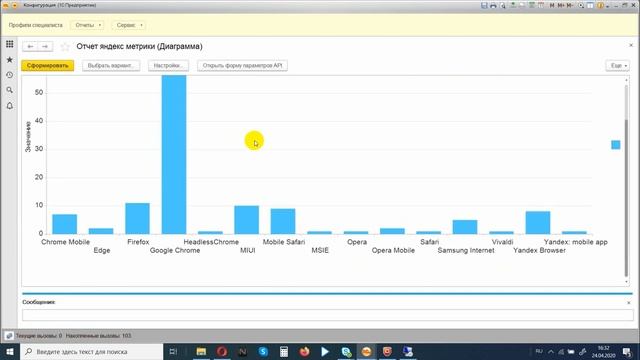Open the Еще dropdown button
Viewport: 640px width, 360px height.
coord(618,66)
